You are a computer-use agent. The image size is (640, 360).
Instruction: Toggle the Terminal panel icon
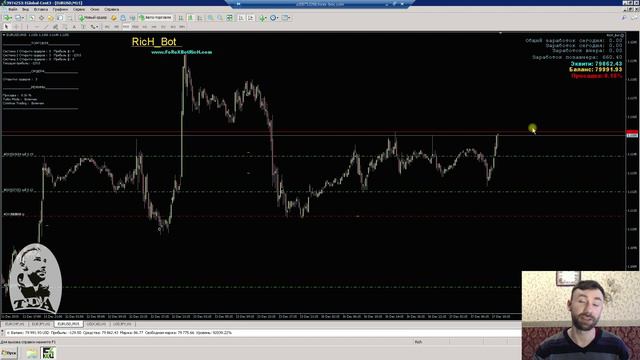pyautogui.click(x=60, y=18)
